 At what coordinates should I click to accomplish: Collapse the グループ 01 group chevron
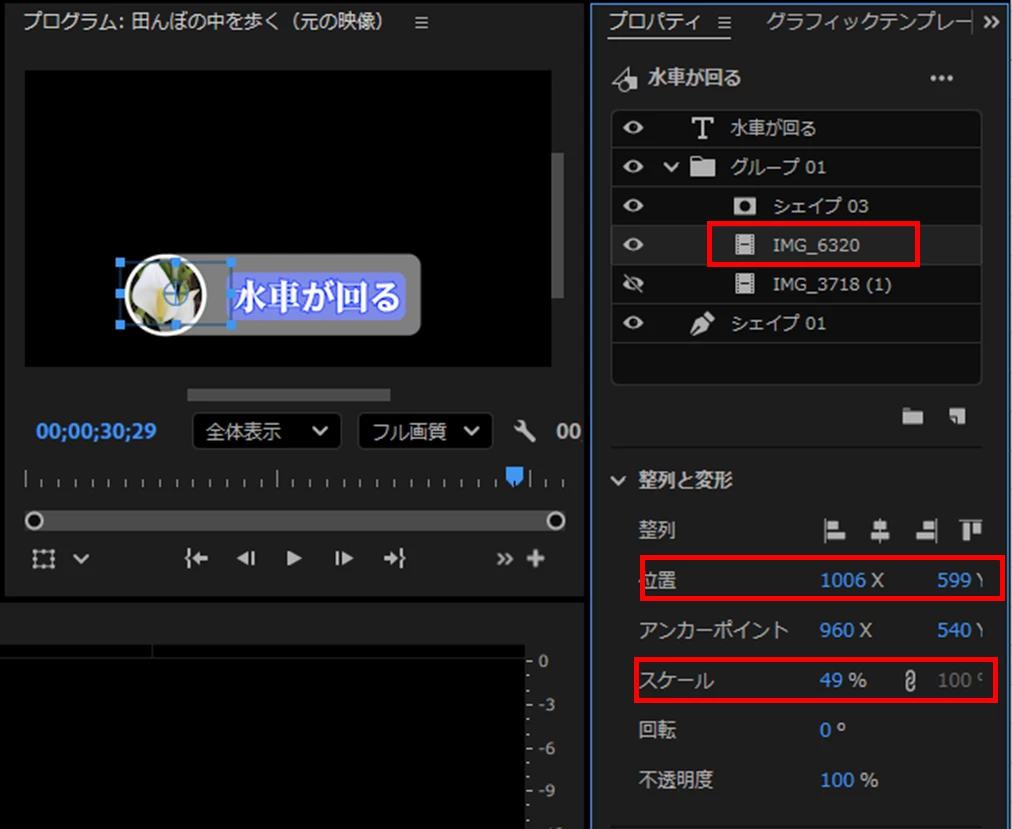pos(671,167)
